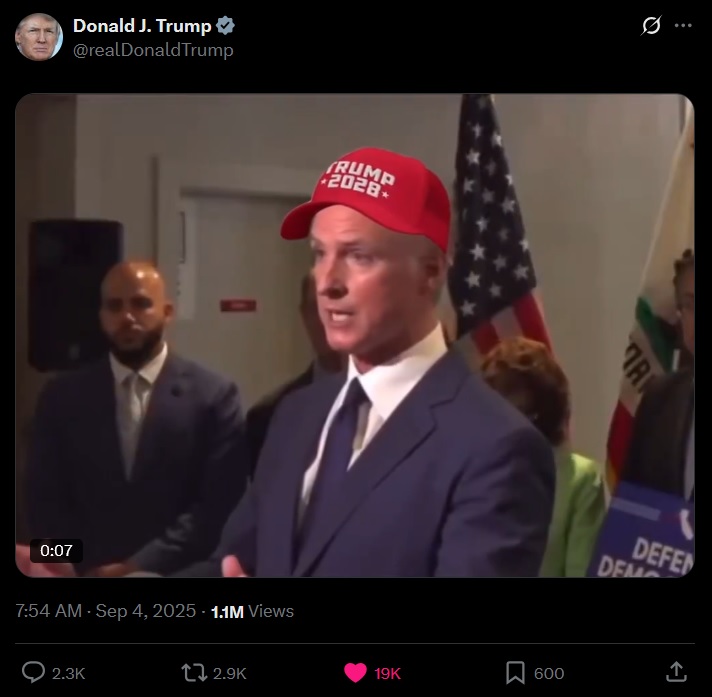The image size is (712, 697).
Task: Click the 2.3K replies count
Action: [x=69, y=673]
